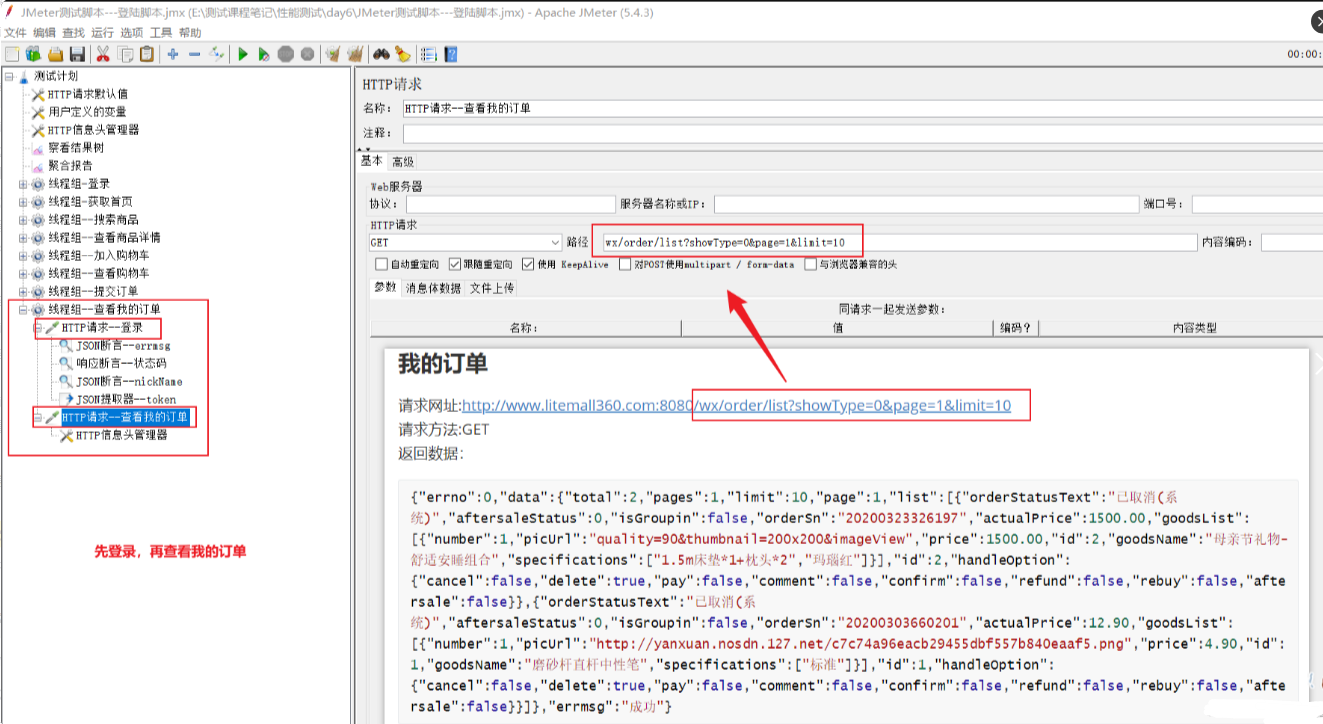
Task: Click the Paste clipboard icon
Action: click(x=147, y=54)
